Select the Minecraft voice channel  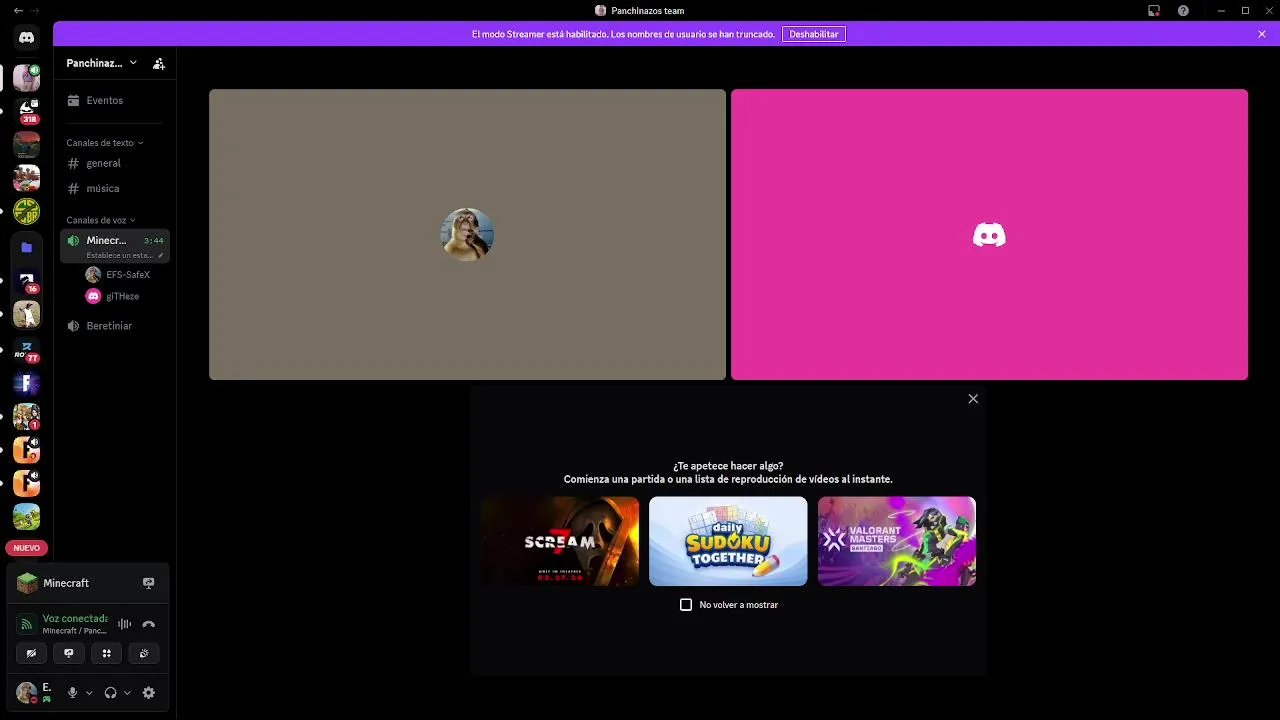click(113, 246)
